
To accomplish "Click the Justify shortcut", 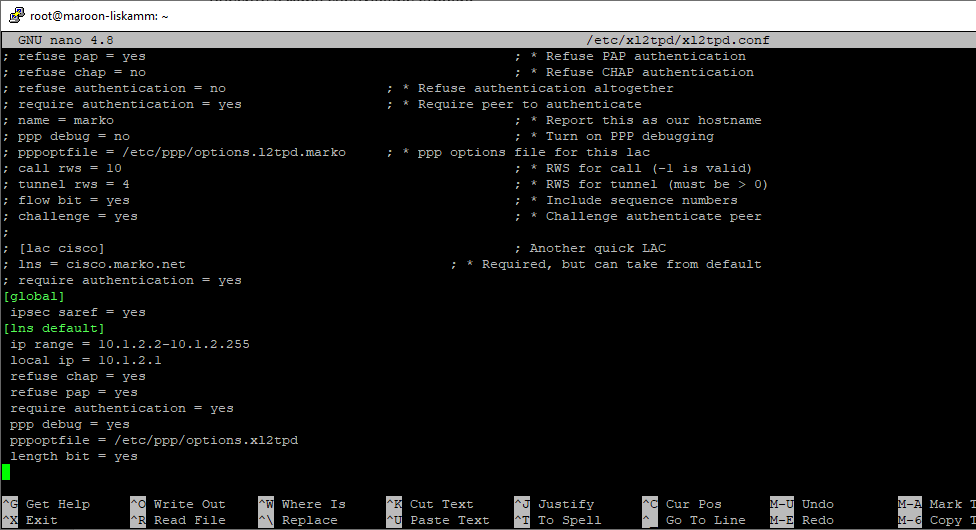I will point(554,504).
